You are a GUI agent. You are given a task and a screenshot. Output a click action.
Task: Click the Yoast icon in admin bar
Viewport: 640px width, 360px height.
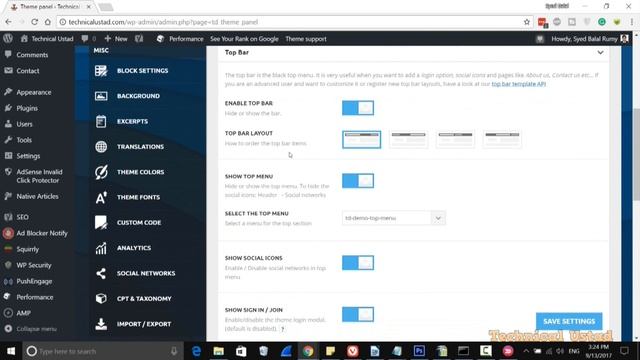[139, 38]
